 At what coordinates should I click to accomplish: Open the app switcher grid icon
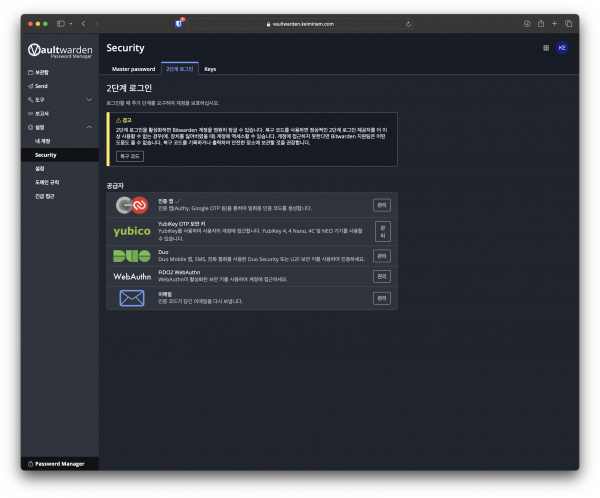(545, 47)
